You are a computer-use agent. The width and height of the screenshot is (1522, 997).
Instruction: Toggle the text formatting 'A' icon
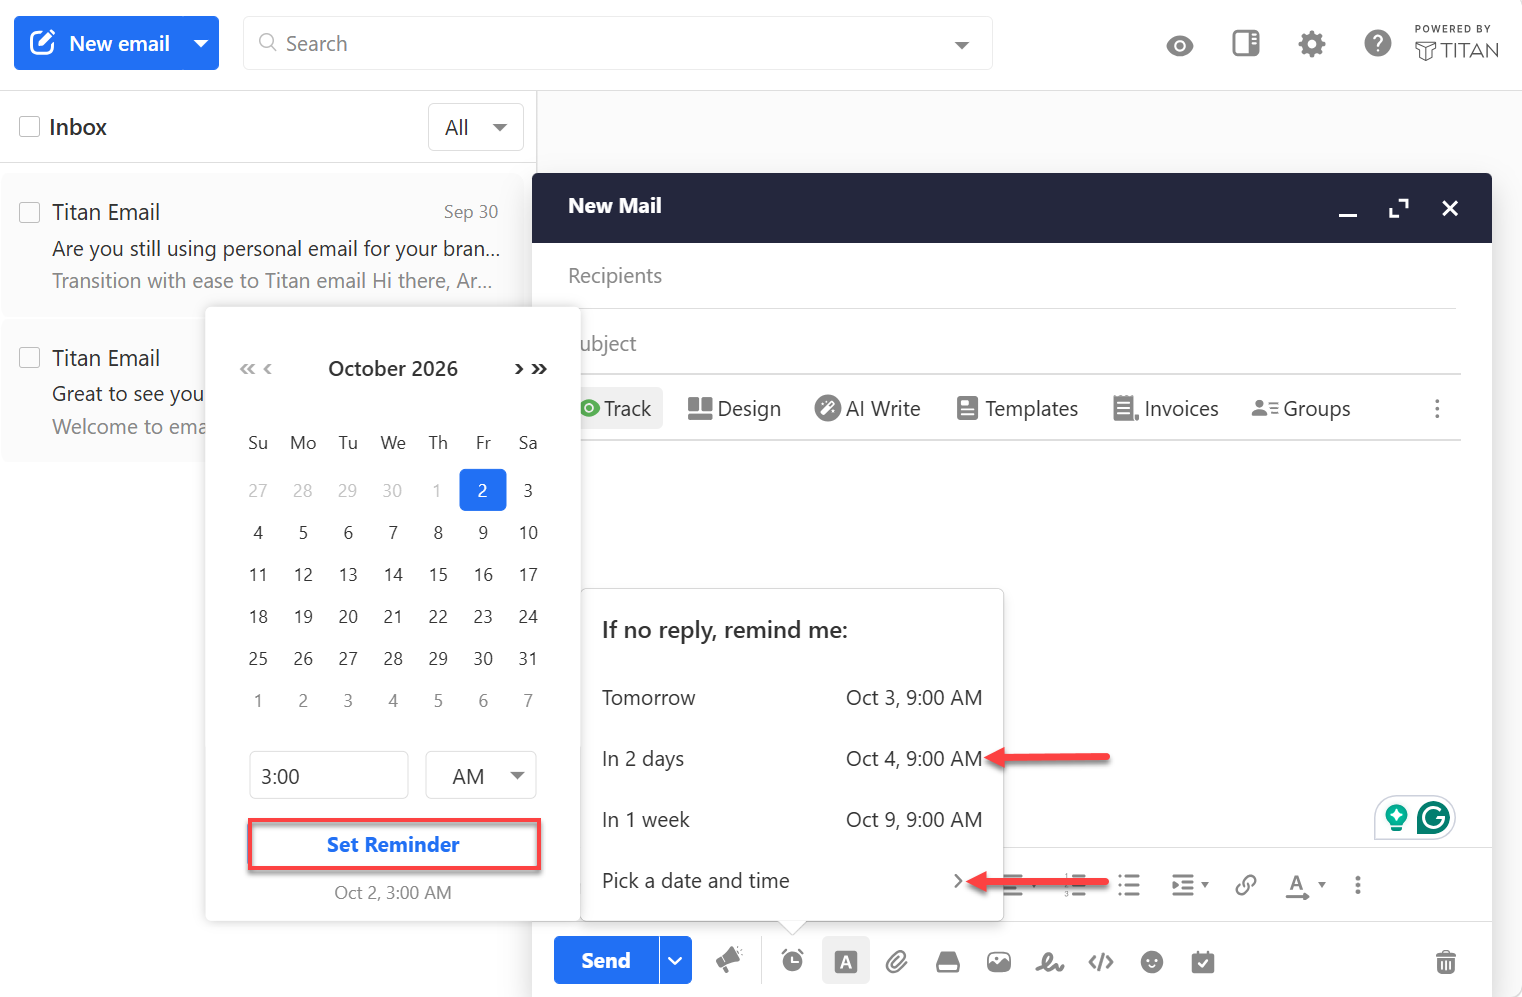pos(846,961)
